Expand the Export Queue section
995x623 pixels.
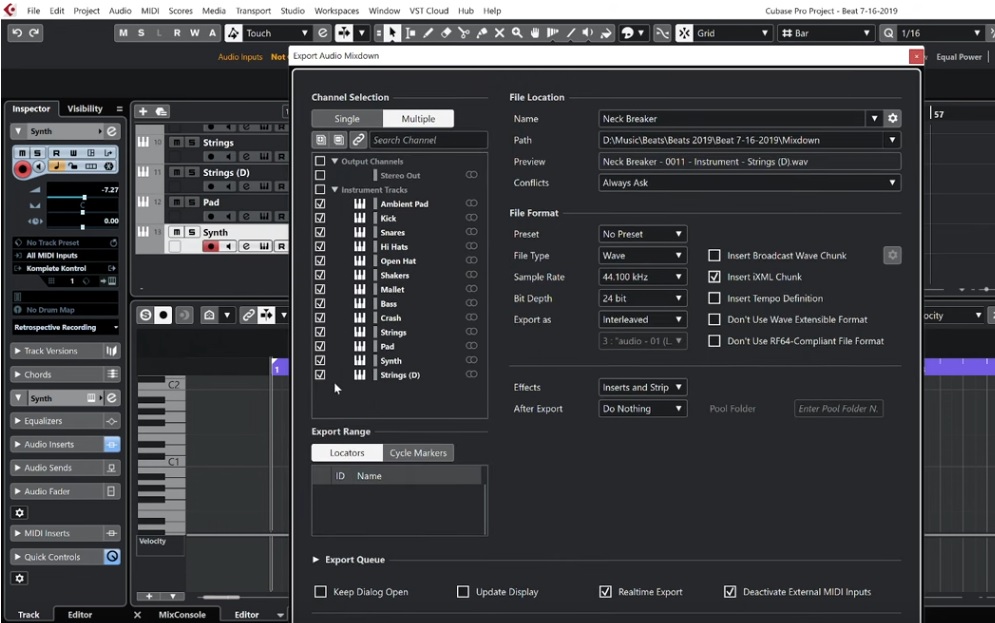coord(317,560)
